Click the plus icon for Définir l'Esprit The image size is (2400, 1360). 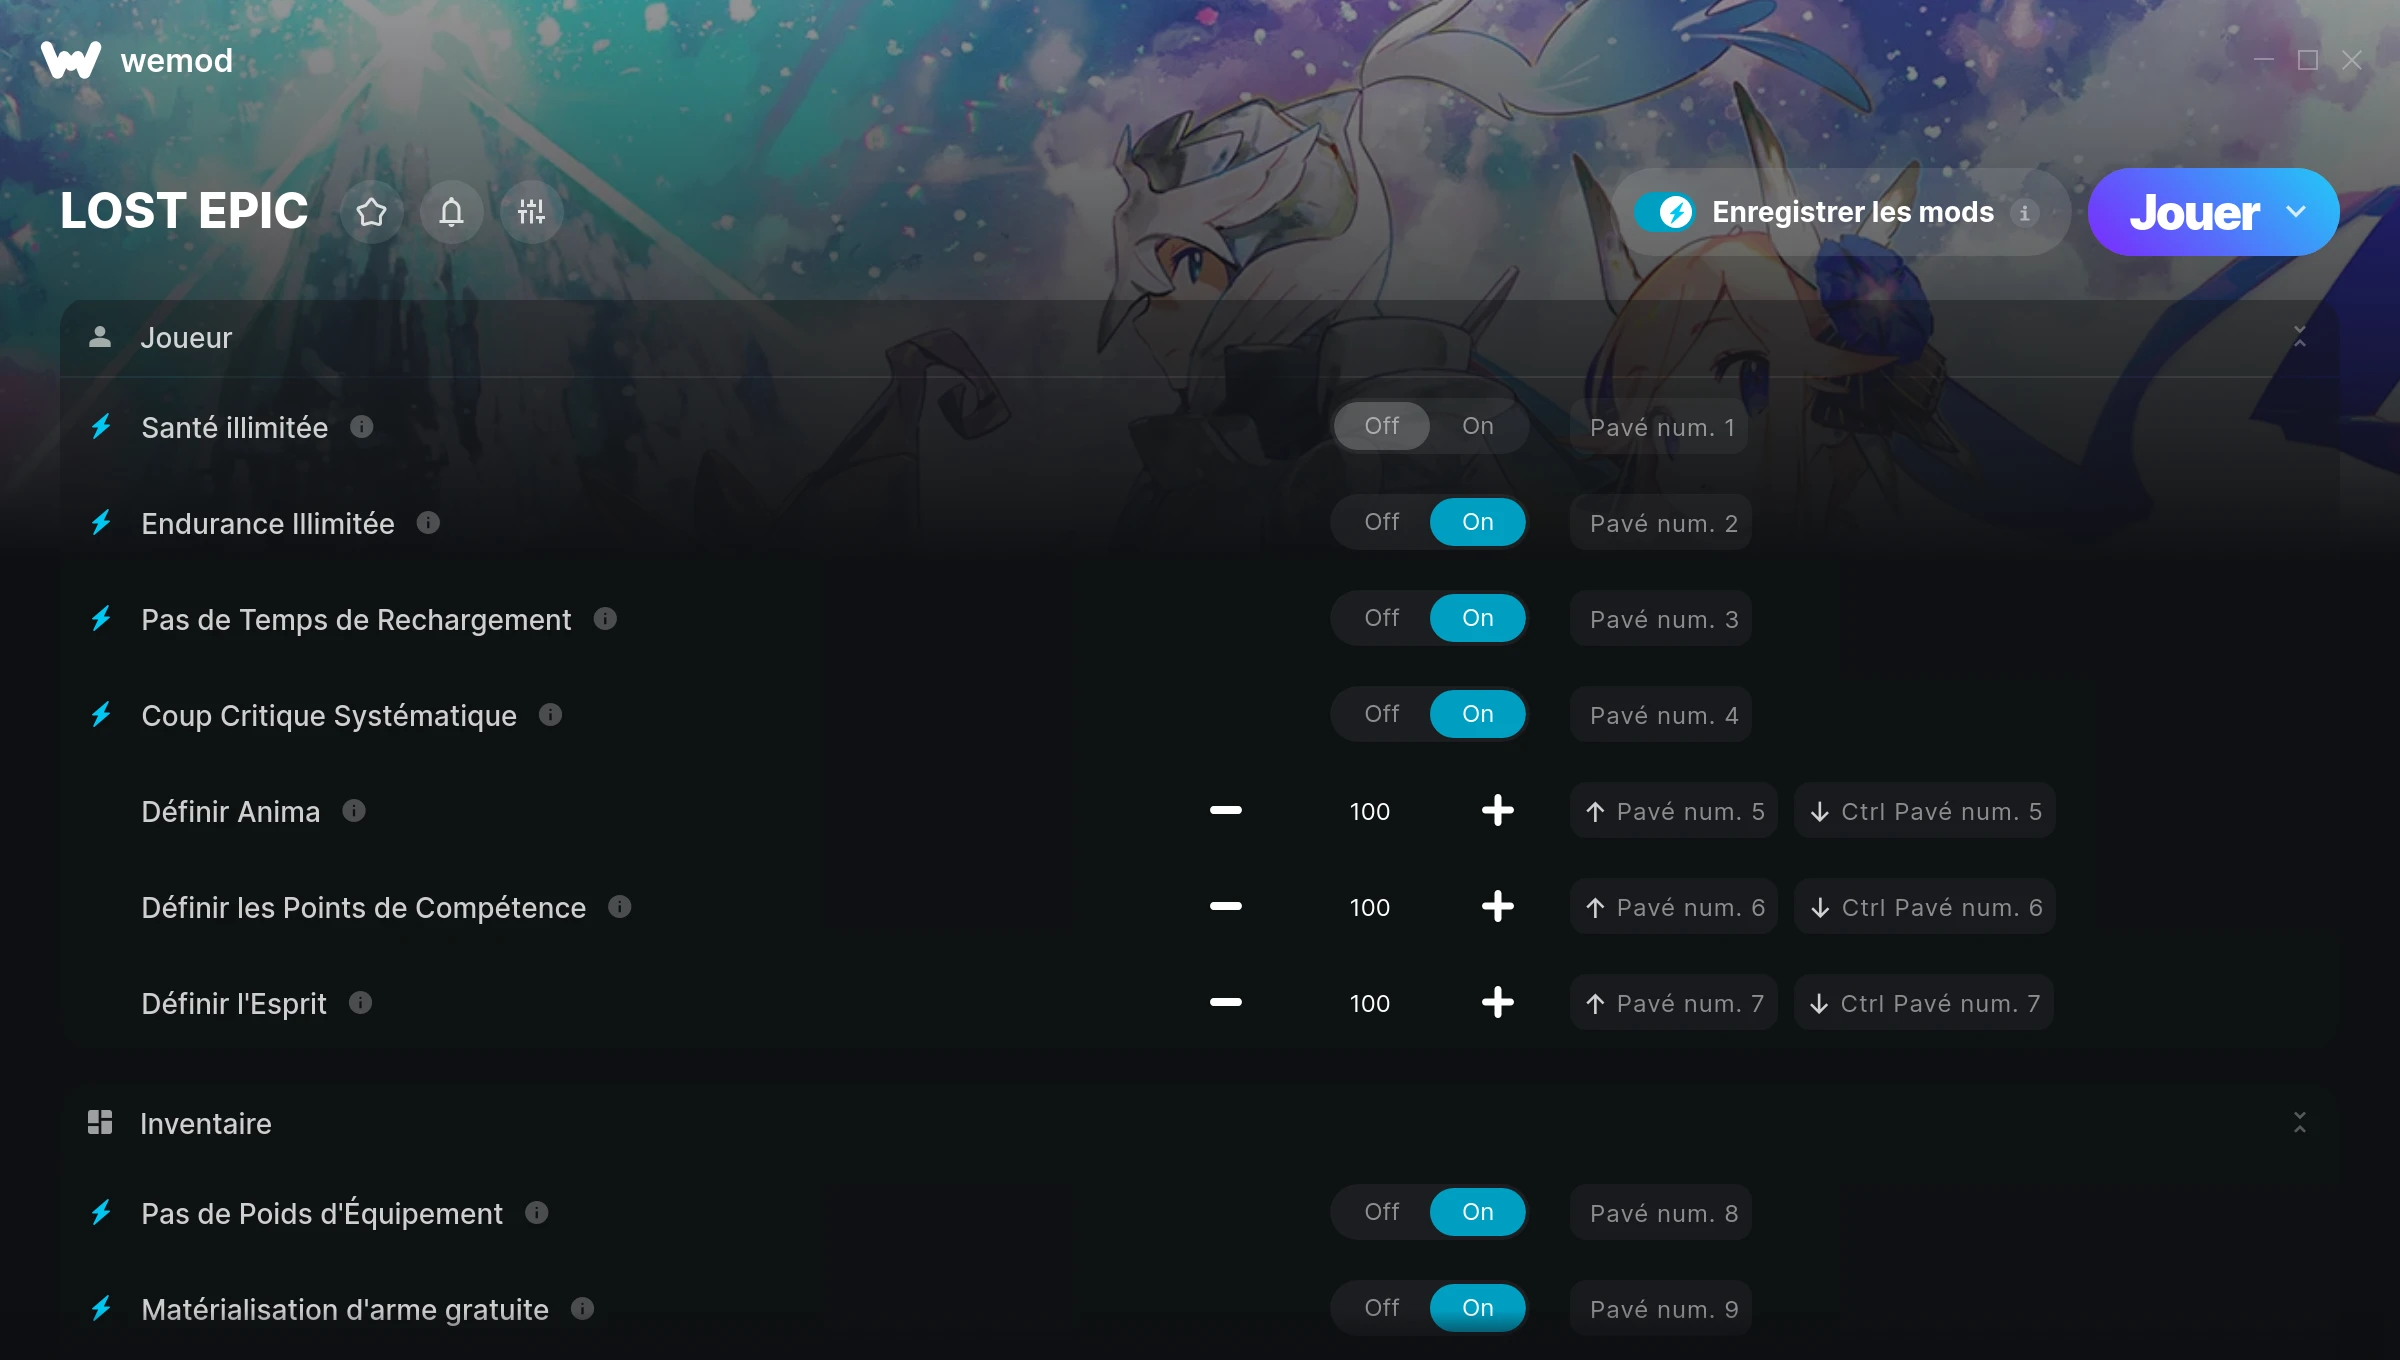pos(1497,1002)
